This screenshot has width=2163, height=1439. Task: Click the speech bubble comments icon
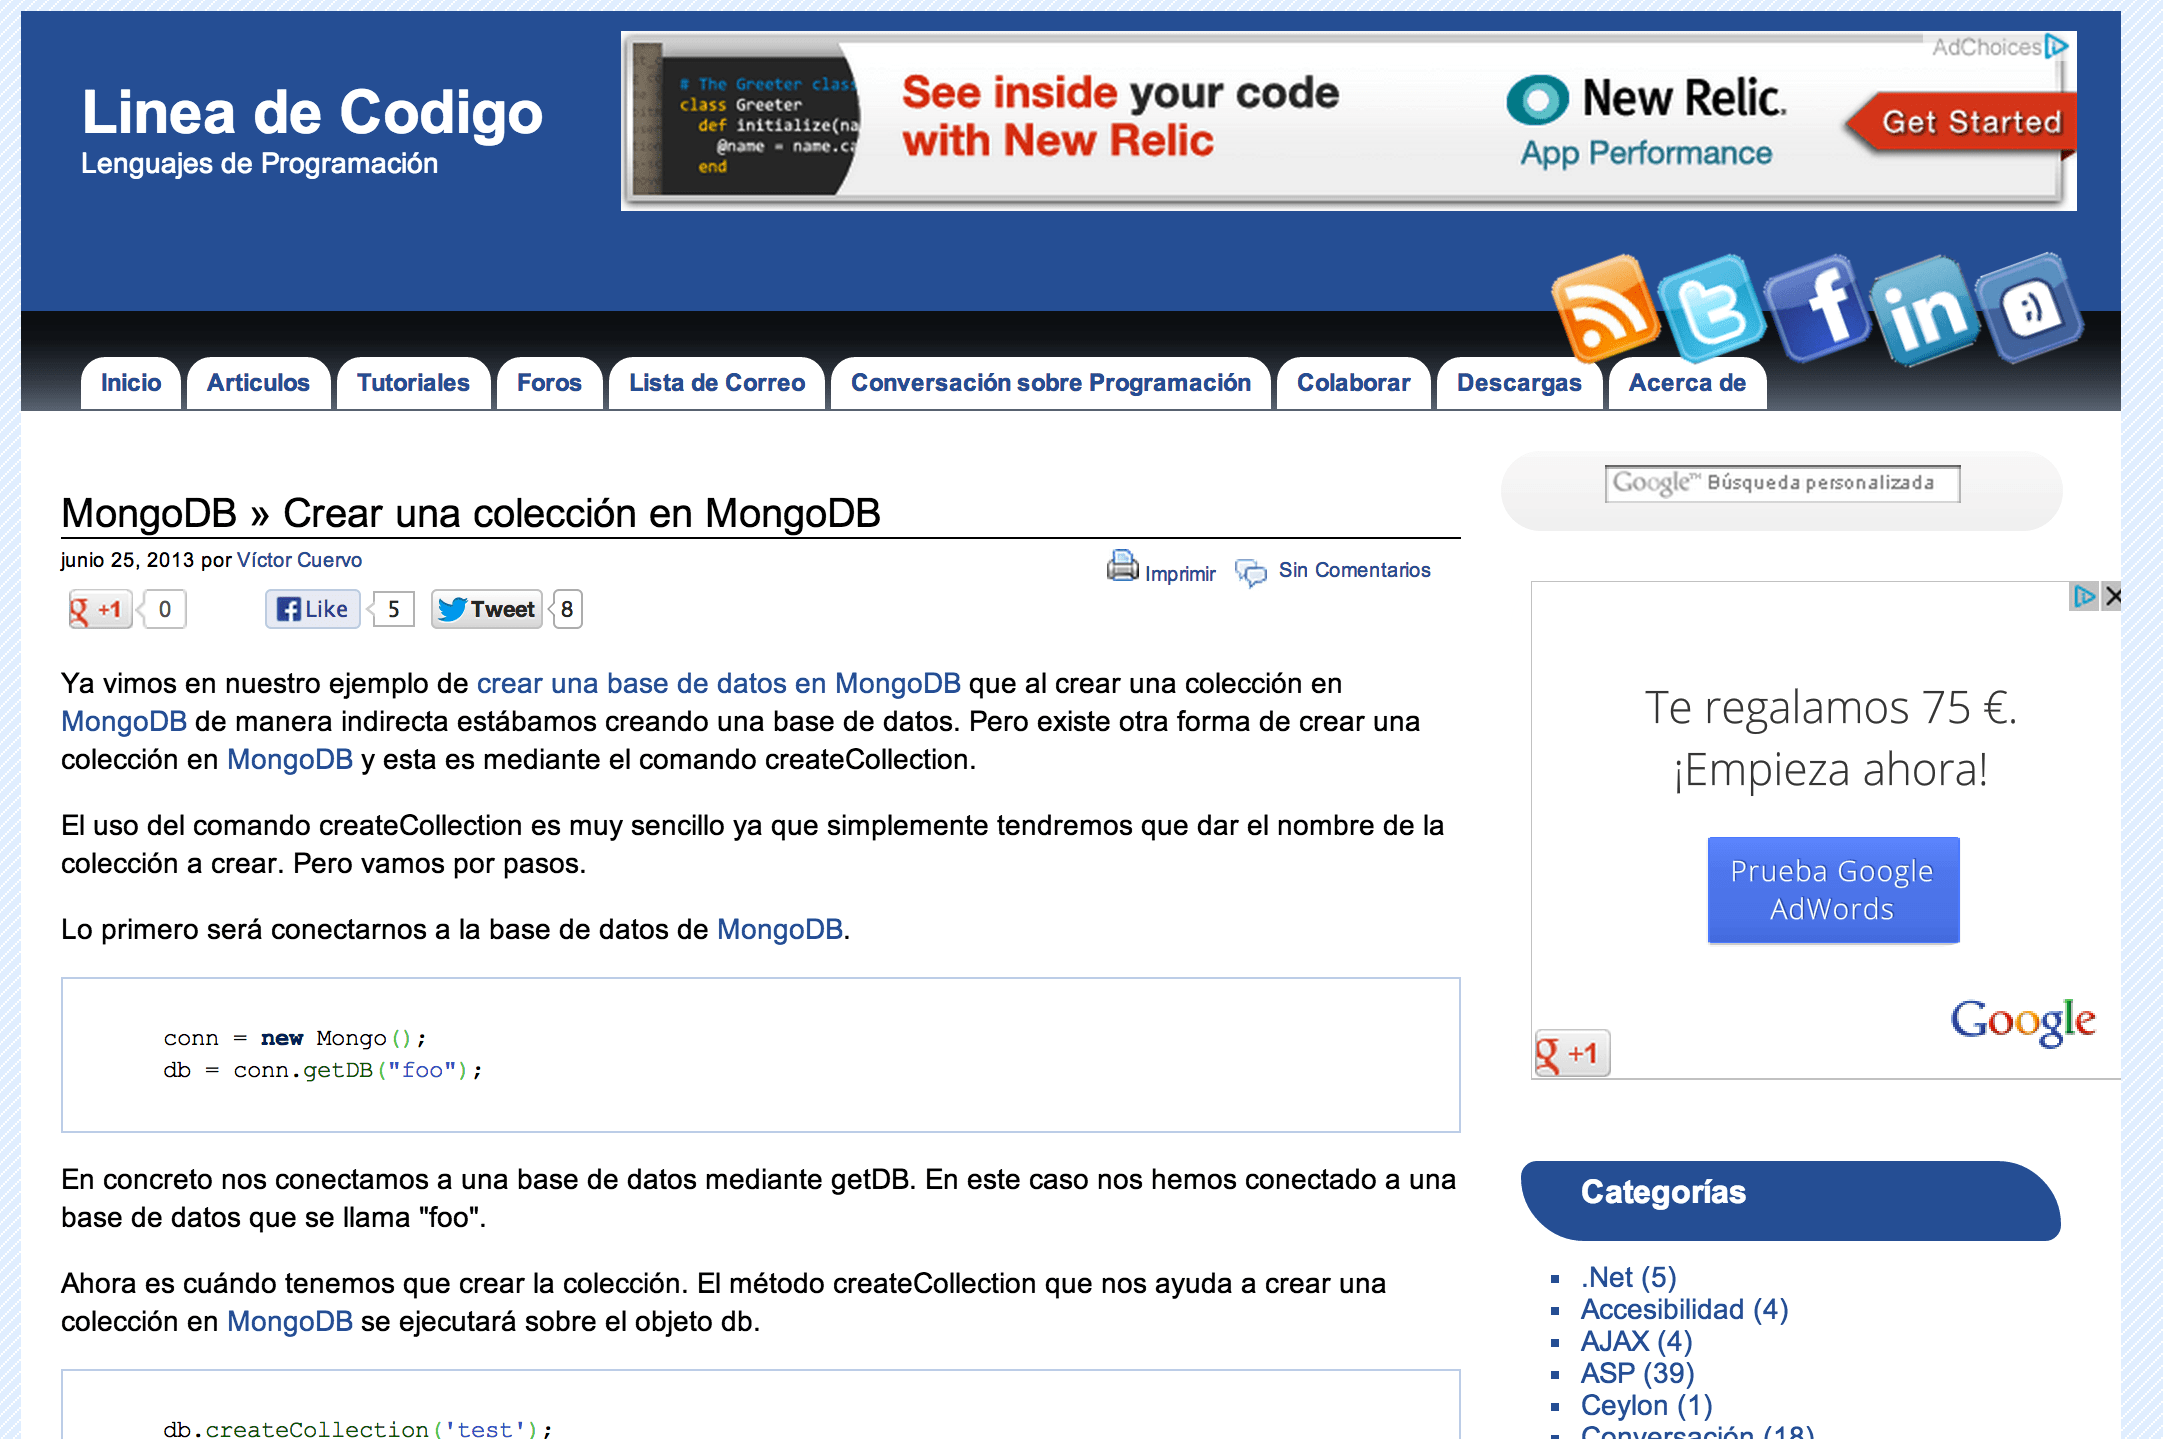(x=1250, y=572)
